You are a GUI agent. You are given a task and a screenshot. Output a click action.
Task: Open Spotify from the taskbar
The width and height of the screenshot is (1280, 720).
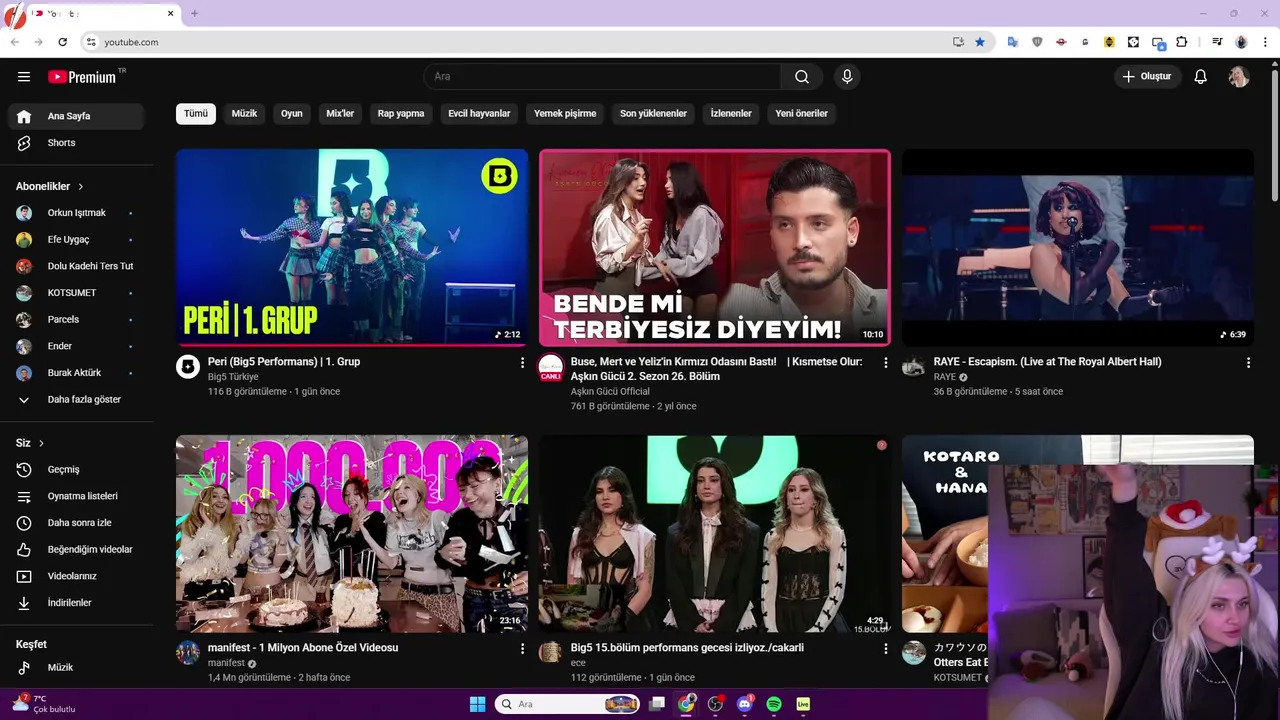click(x=773, y=704)
